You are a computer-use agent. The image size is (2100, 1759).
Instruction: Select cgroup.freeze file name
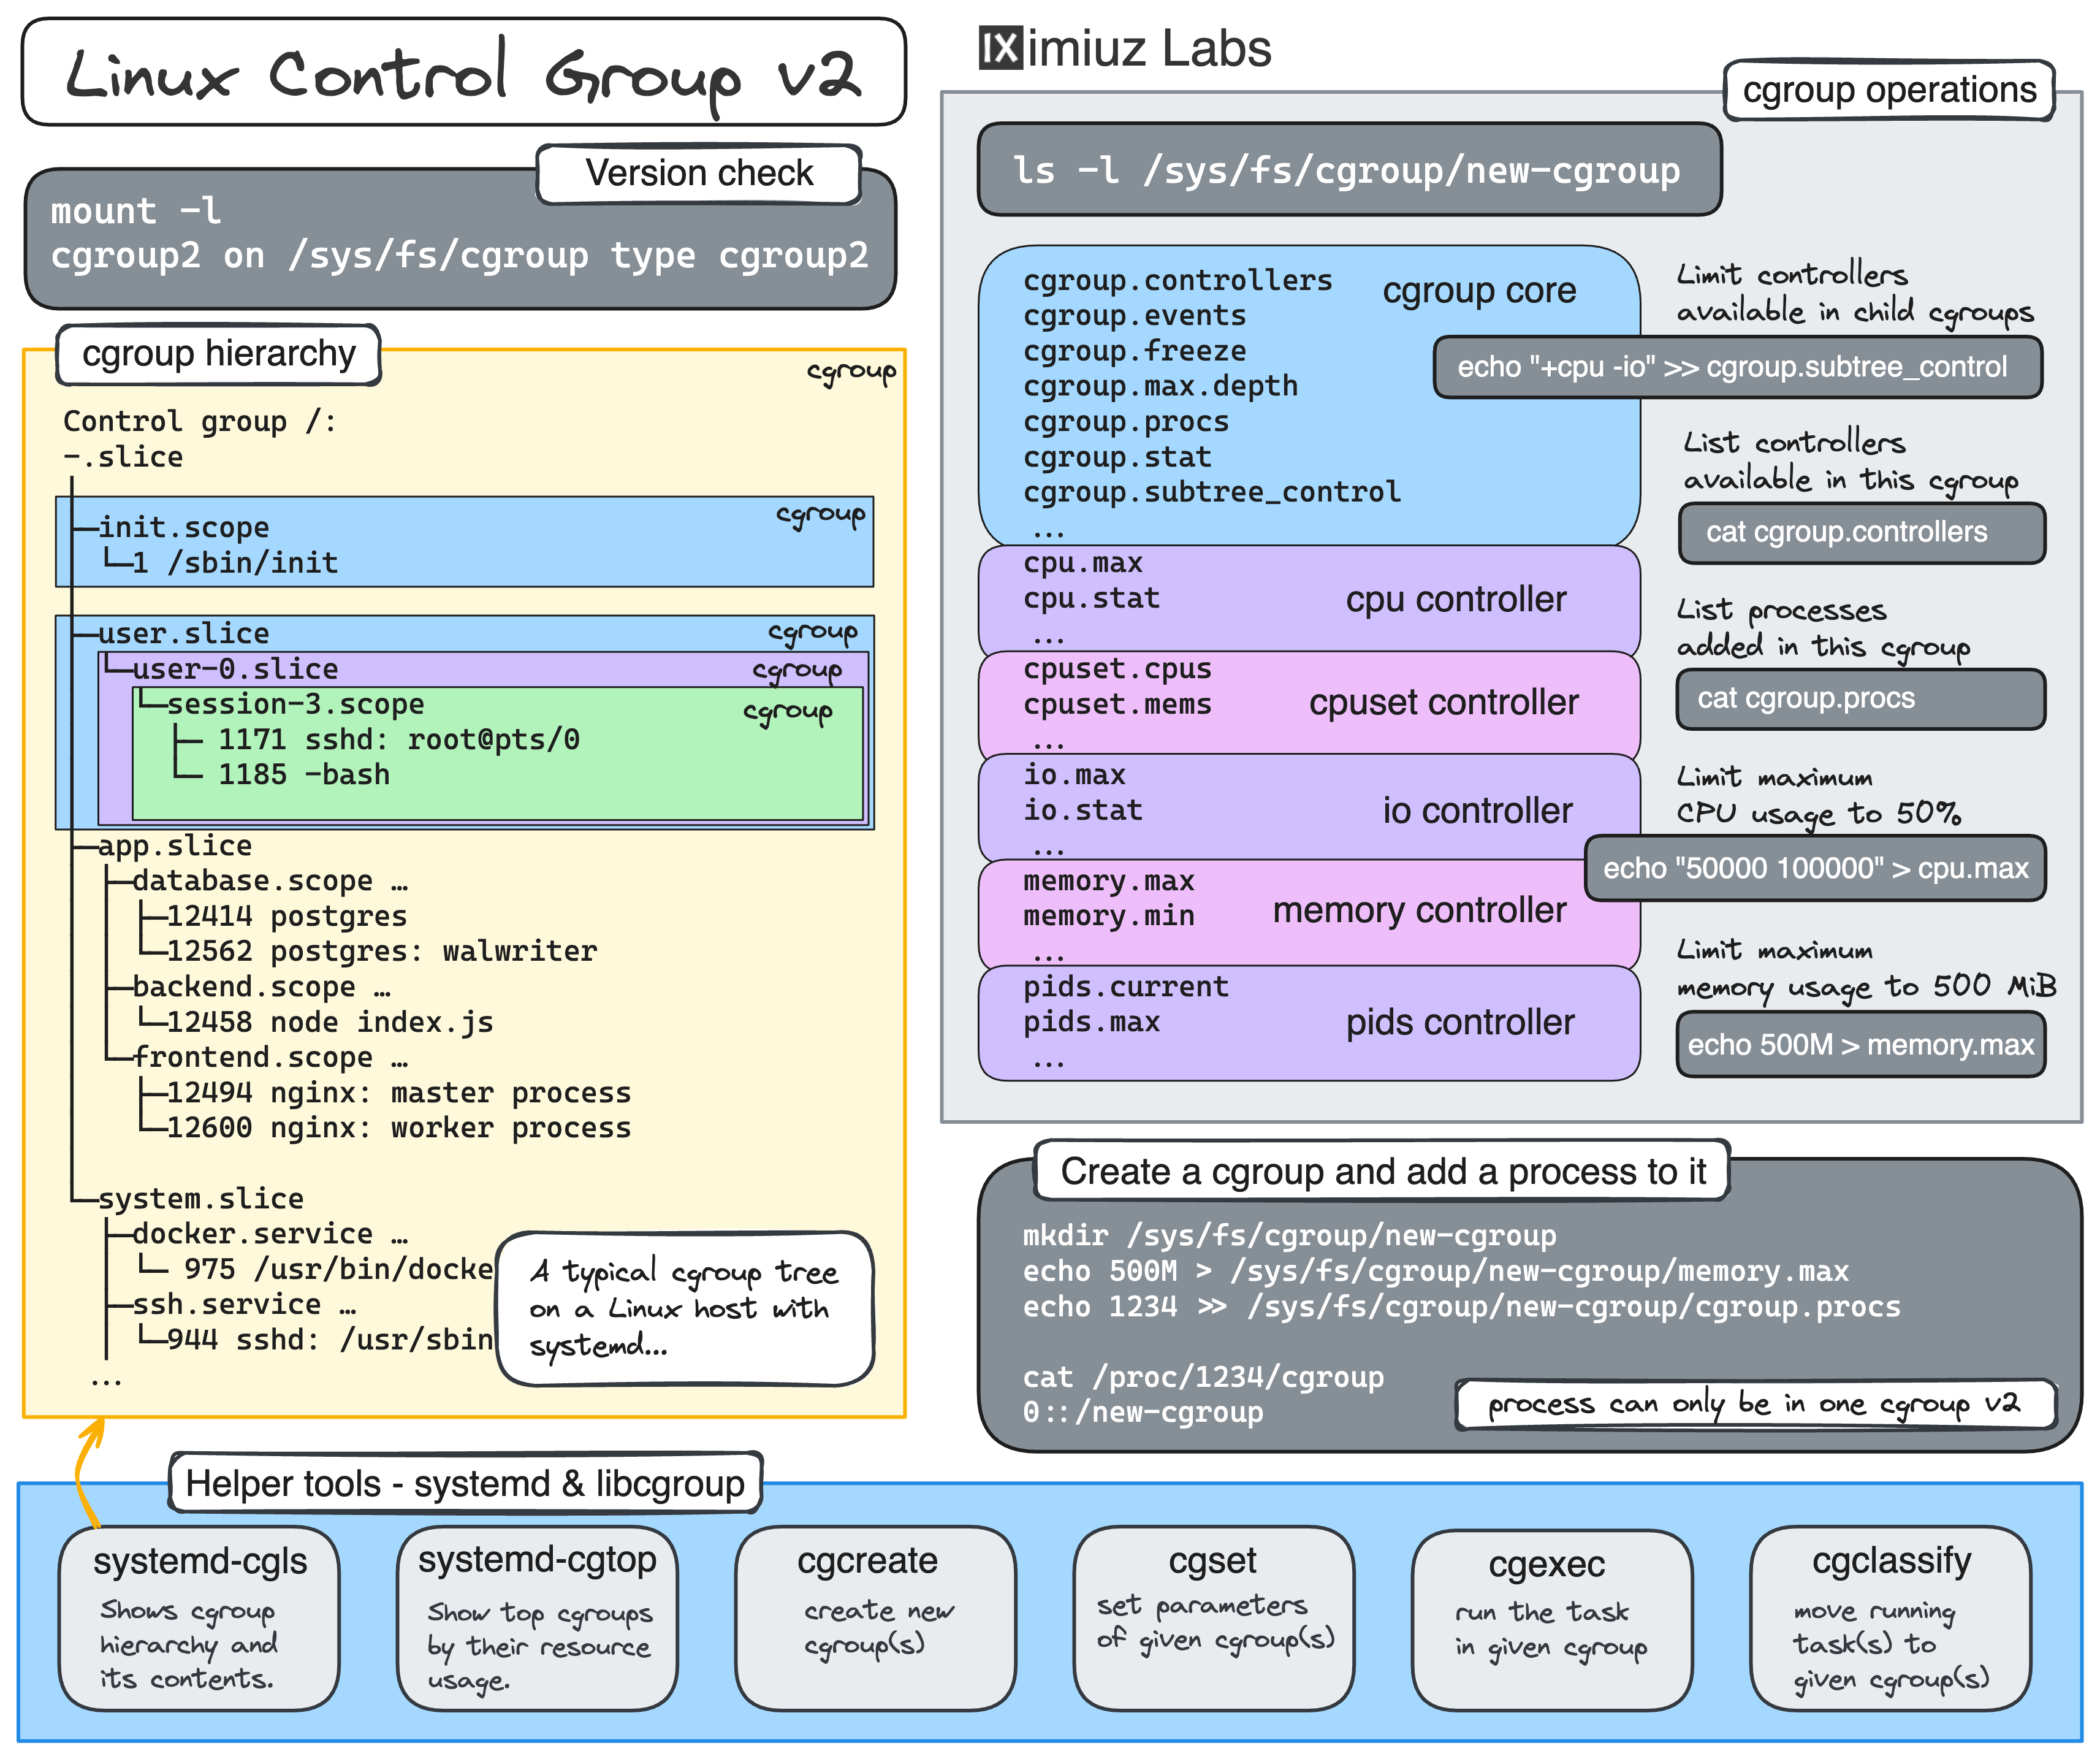pyautogui.click(x=1135, y=351)
